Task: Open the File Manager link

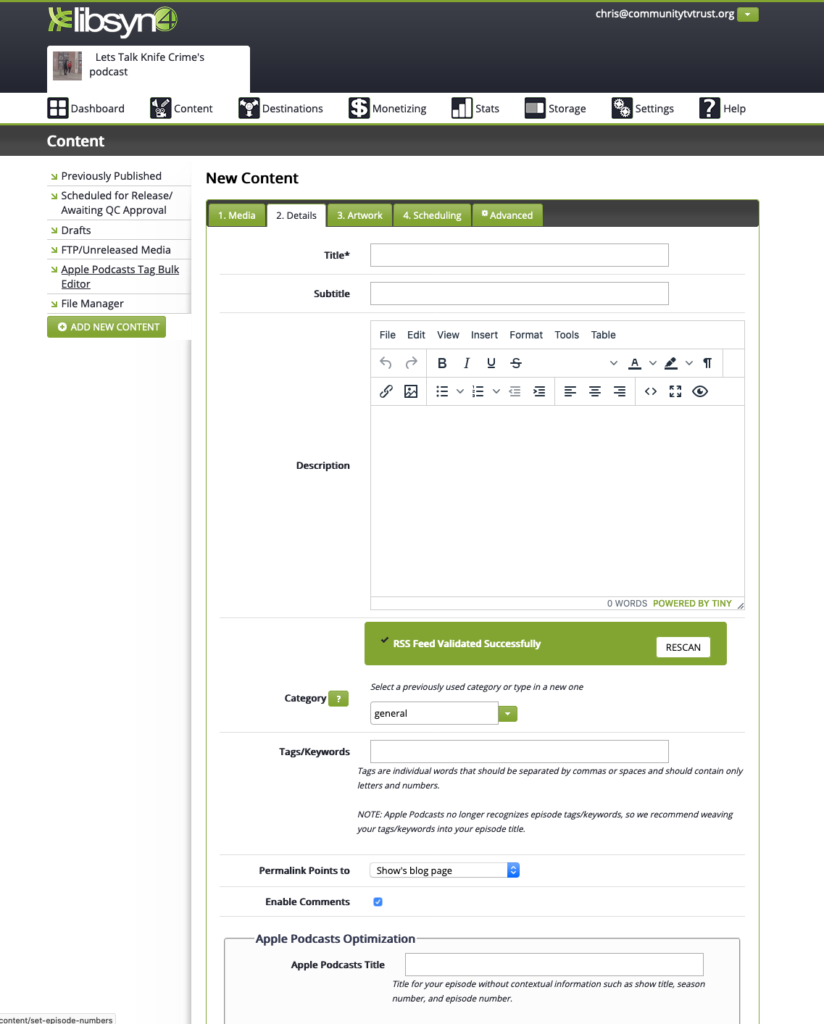Action: coord(92,304)
